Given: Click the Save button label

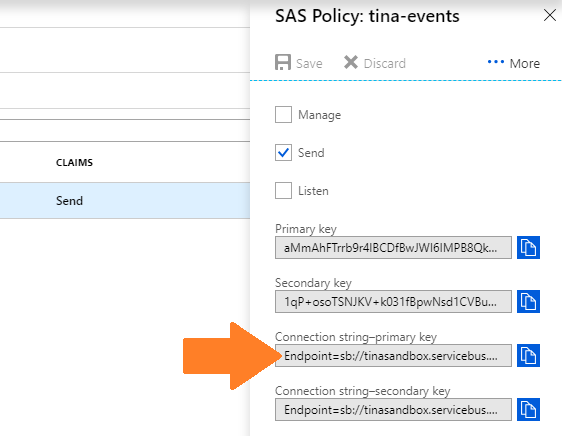Looking at the screenshot, I should 309,63.
